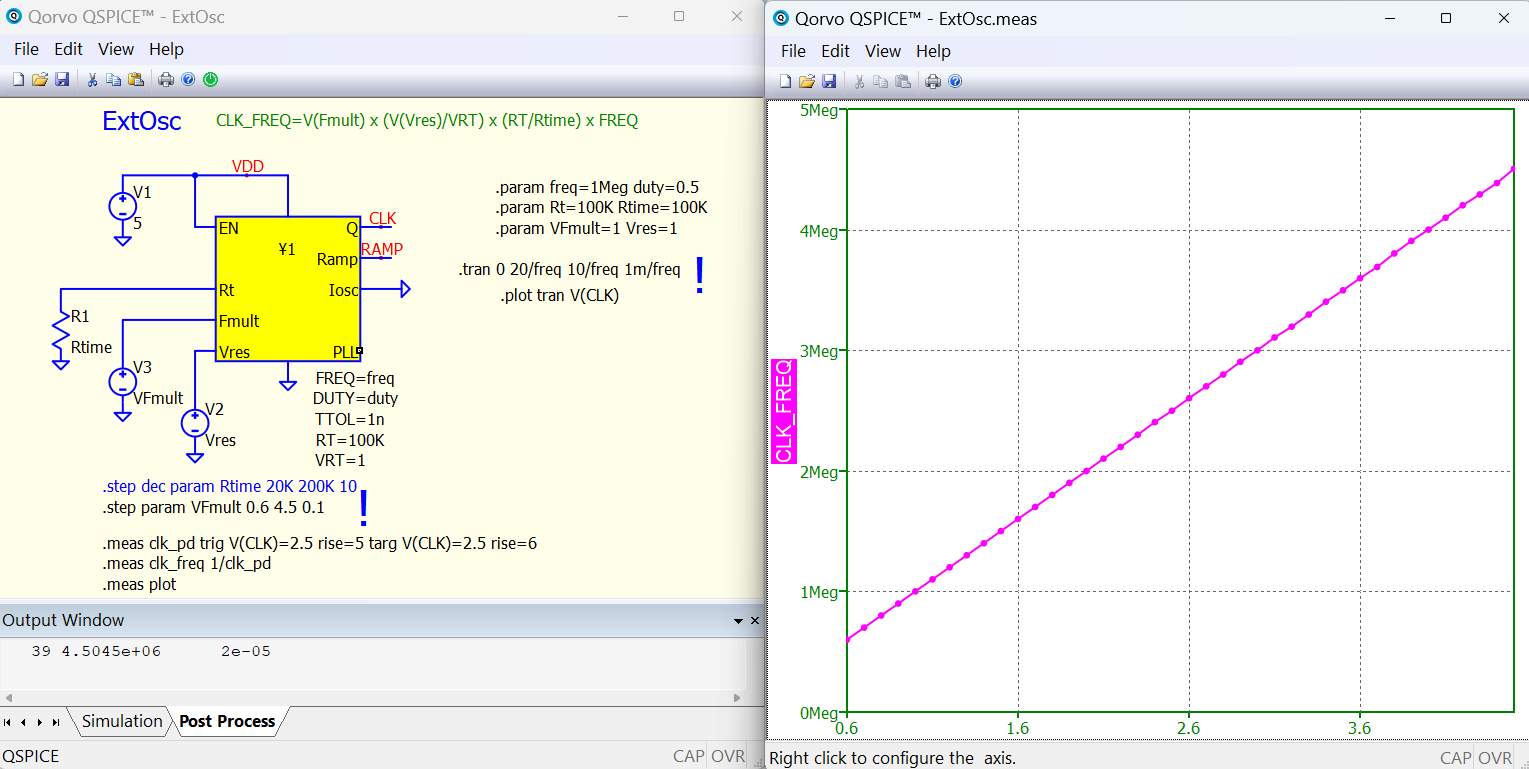This screenshot has width=1529, height=769.
Task: Click Save floppy icon in ExtOsc window
Action: click(x=62, y=80)
